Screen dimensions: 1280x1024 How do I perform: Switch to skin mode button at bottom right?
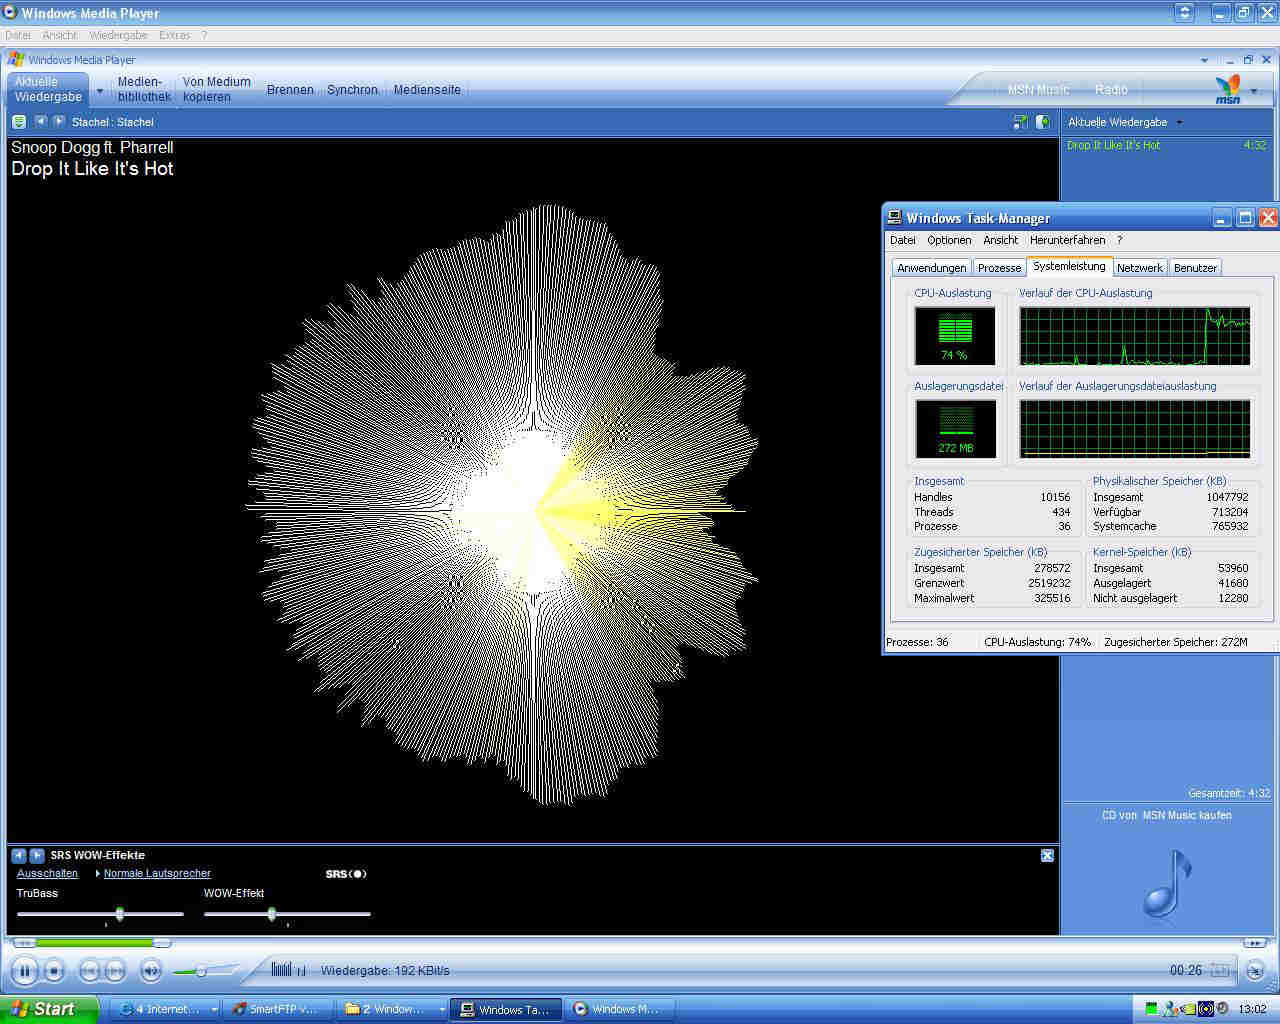(1255, 970)
